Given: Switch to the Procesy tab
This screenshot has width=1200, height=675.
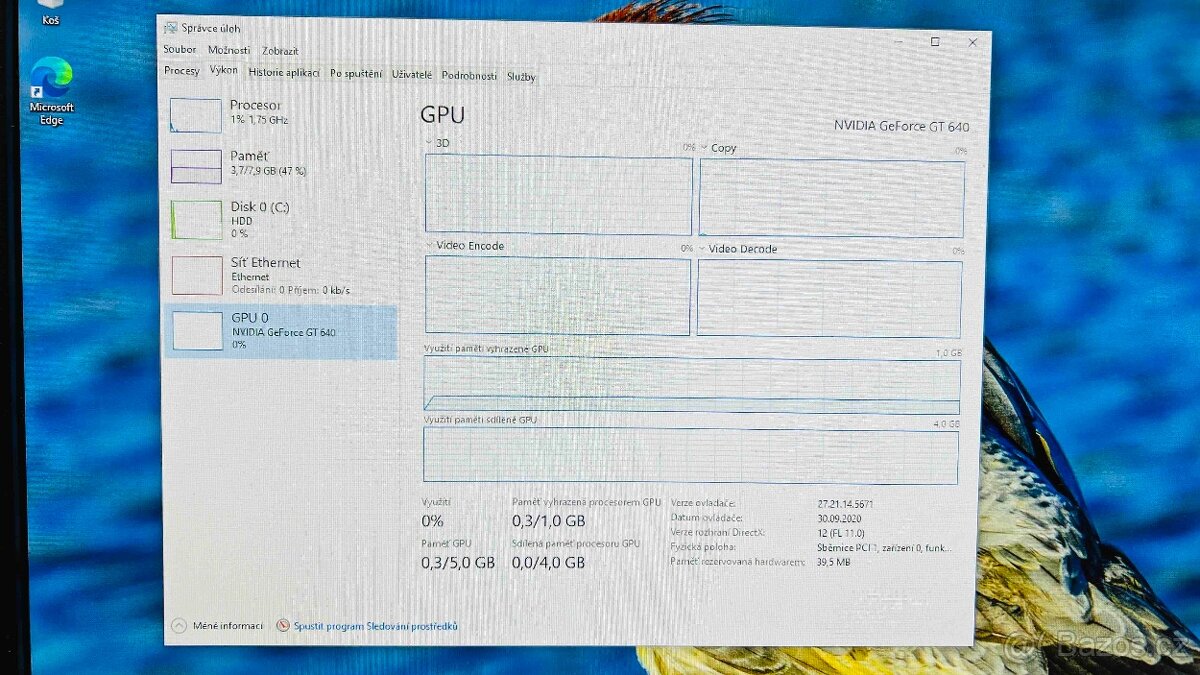Looking at the screenshot, I should tap(182, 72).
